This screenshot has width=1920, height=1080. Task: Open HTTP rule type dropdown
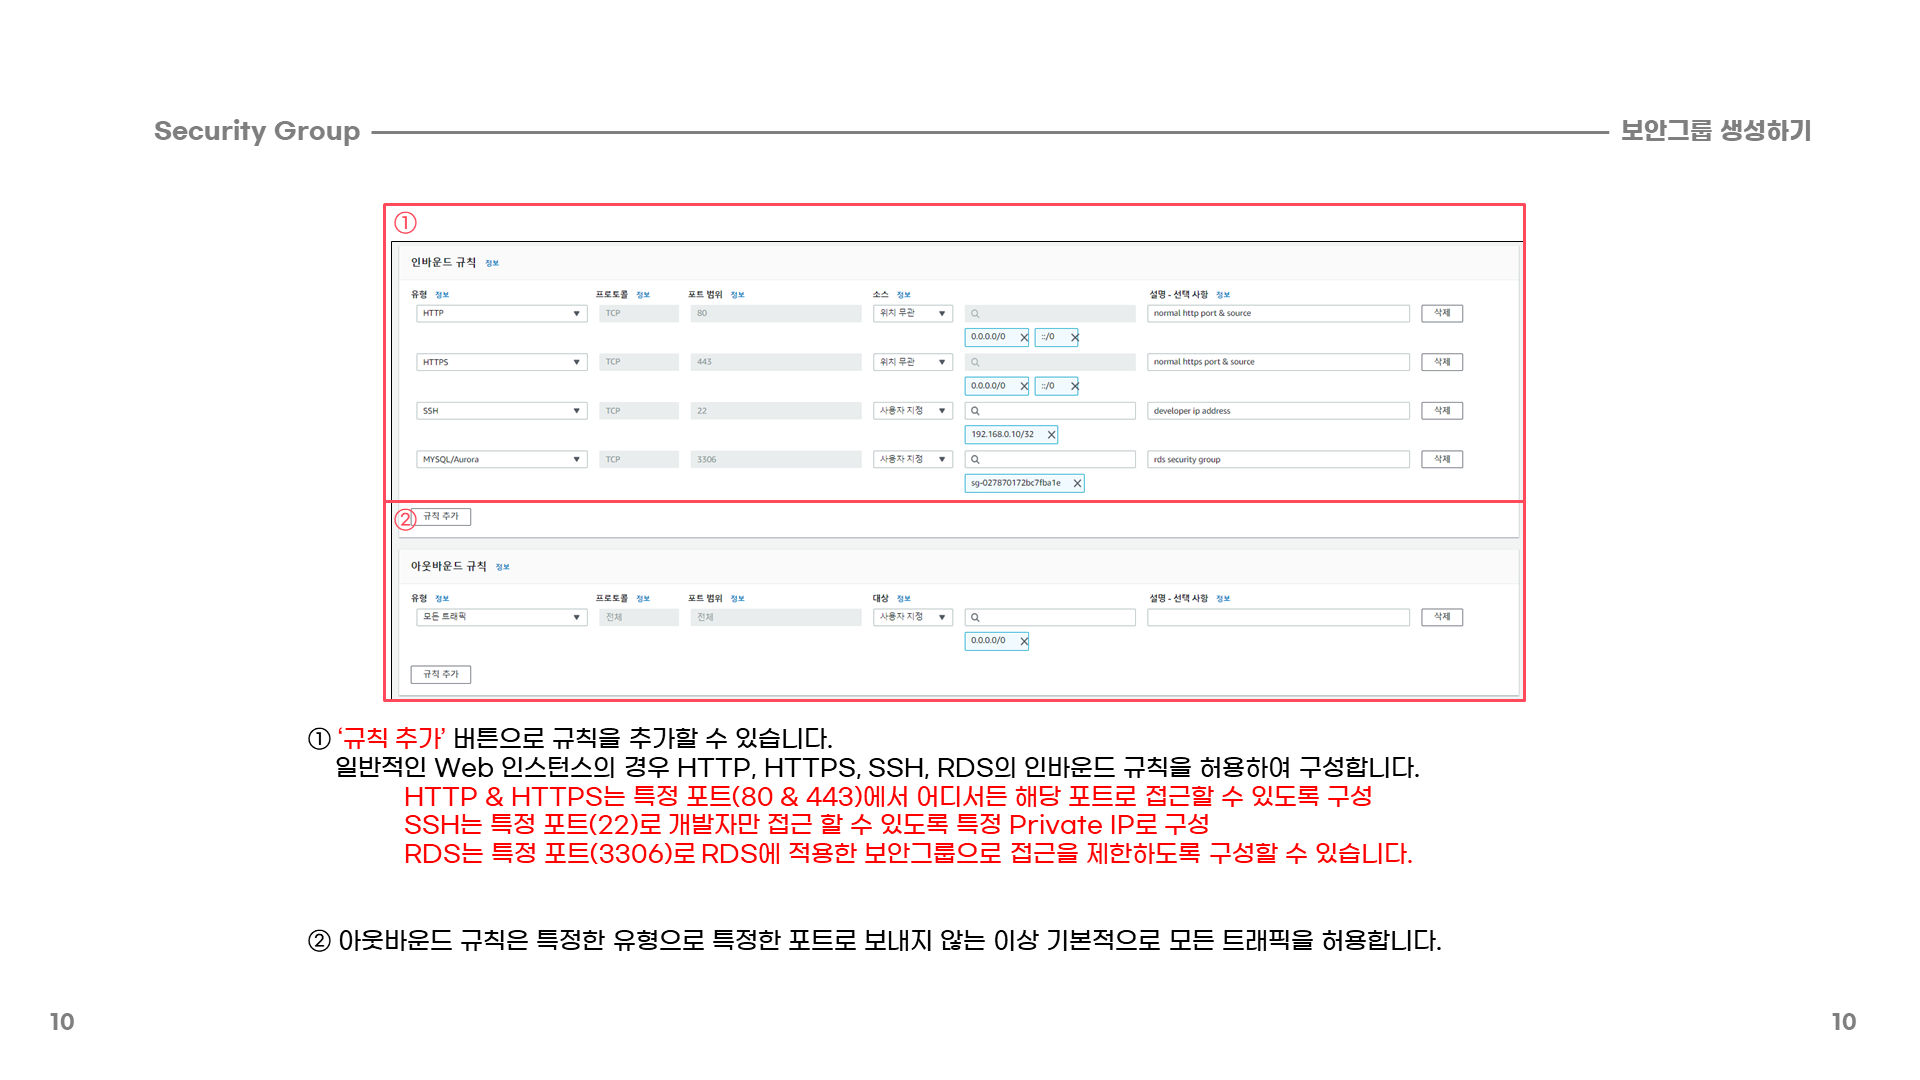(501, 314)
